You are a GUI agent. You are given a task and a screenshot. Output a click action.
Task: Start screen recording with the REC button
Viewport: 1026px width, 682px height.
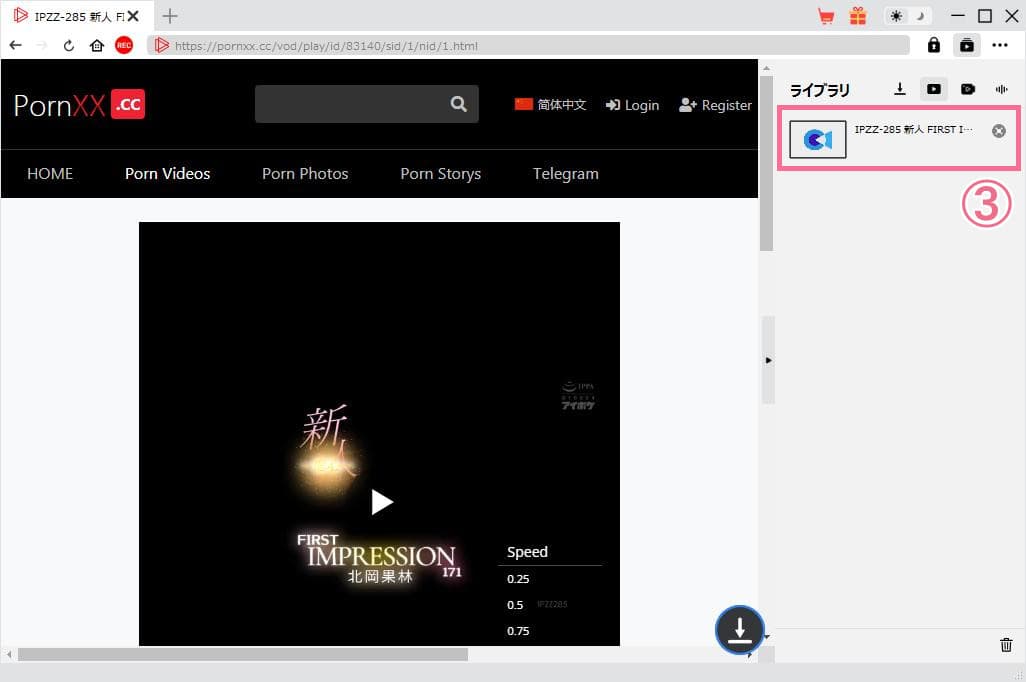click(124, 45)
